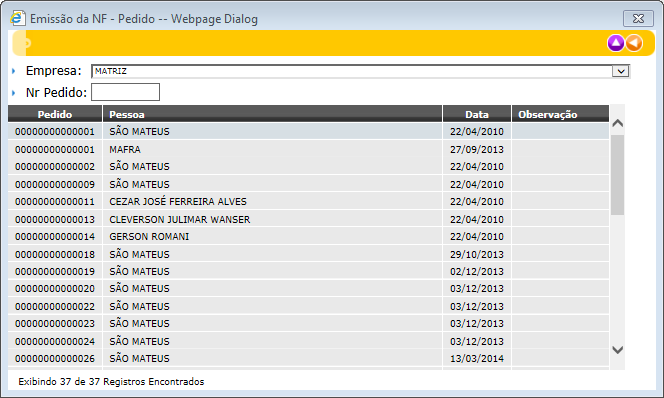This screenshot has height=398, width=664.
Task: Sort by the Pessoa column header
Action: point(272,114)
